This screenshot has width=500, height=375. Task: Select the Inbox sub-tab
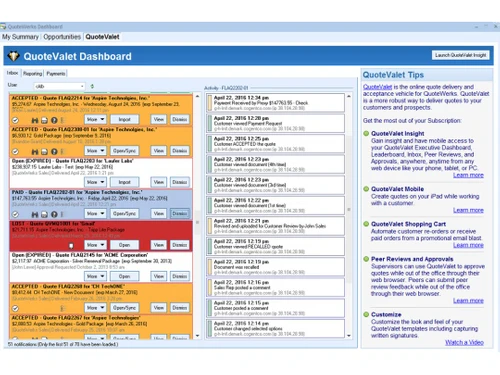point(12,73)
